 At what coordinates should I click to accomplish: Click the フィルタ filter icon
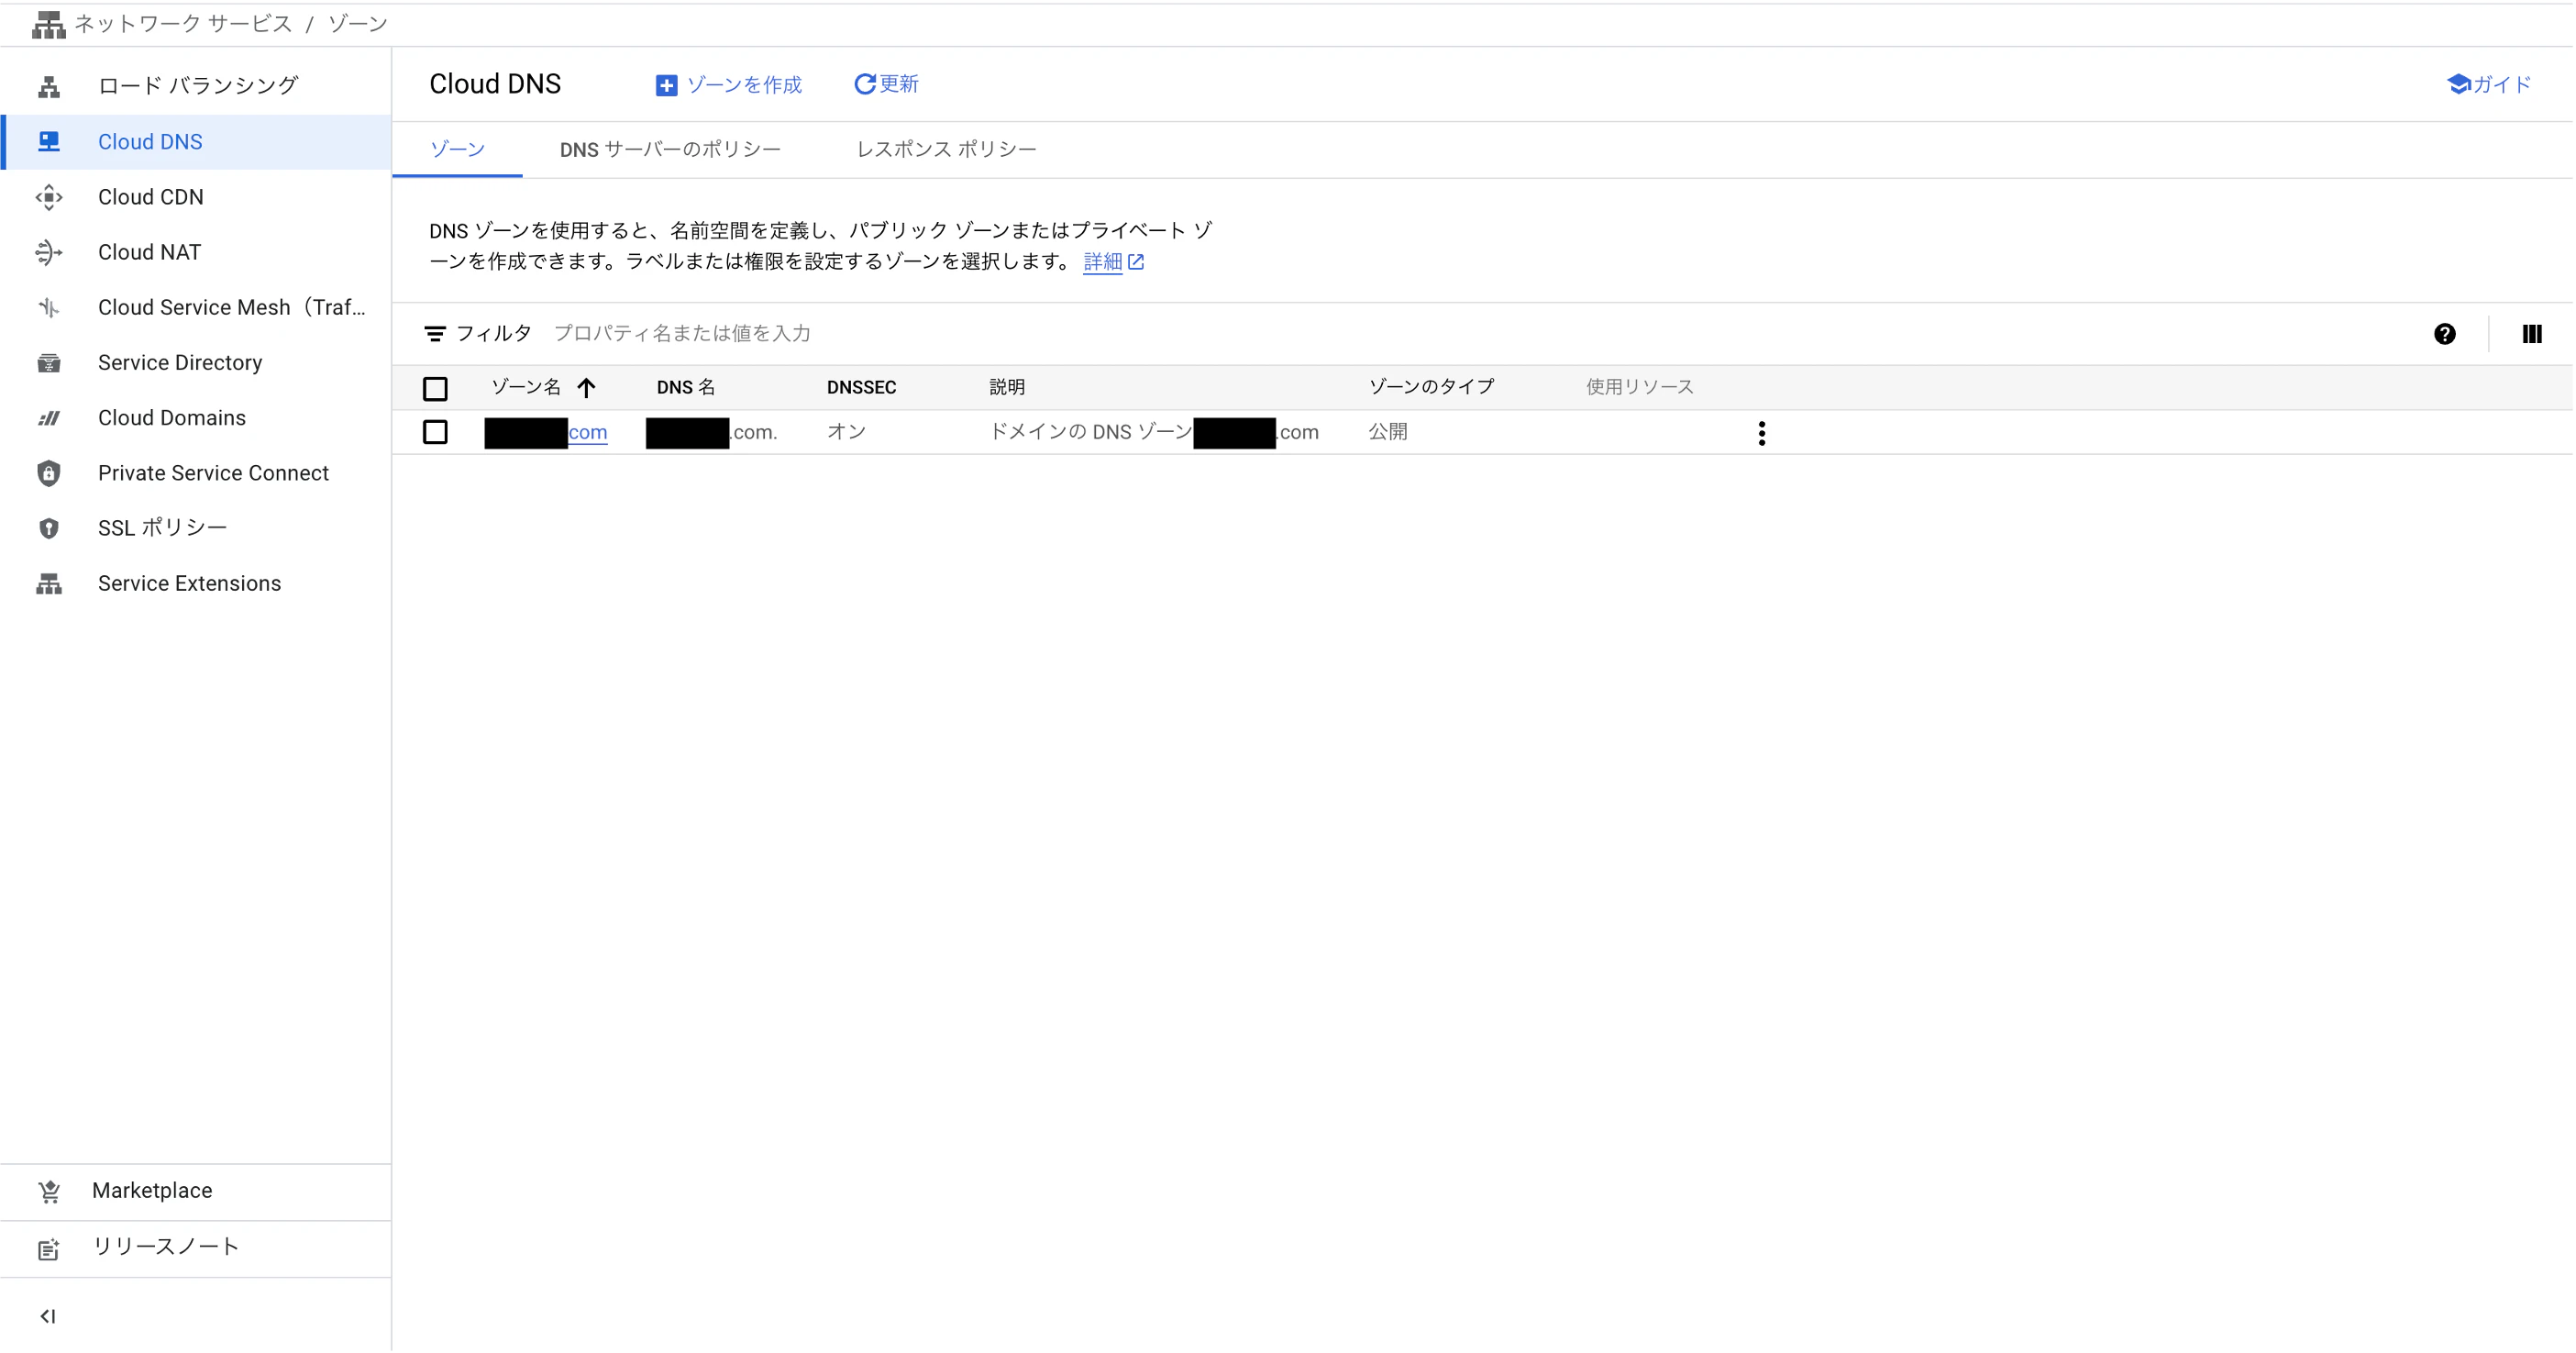click(x=435, y=334)
